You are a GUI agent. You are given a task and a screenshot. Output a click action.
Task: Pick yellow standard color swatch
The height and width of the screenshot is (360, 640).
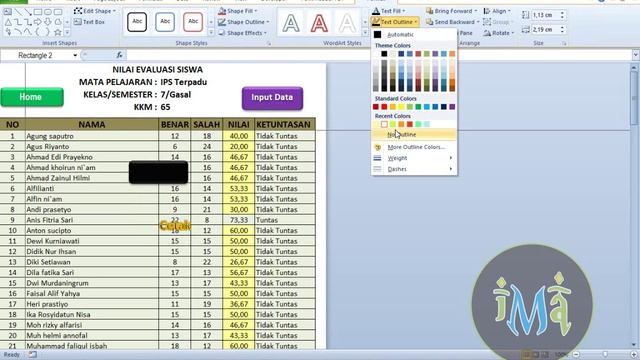tap(401, 107)
